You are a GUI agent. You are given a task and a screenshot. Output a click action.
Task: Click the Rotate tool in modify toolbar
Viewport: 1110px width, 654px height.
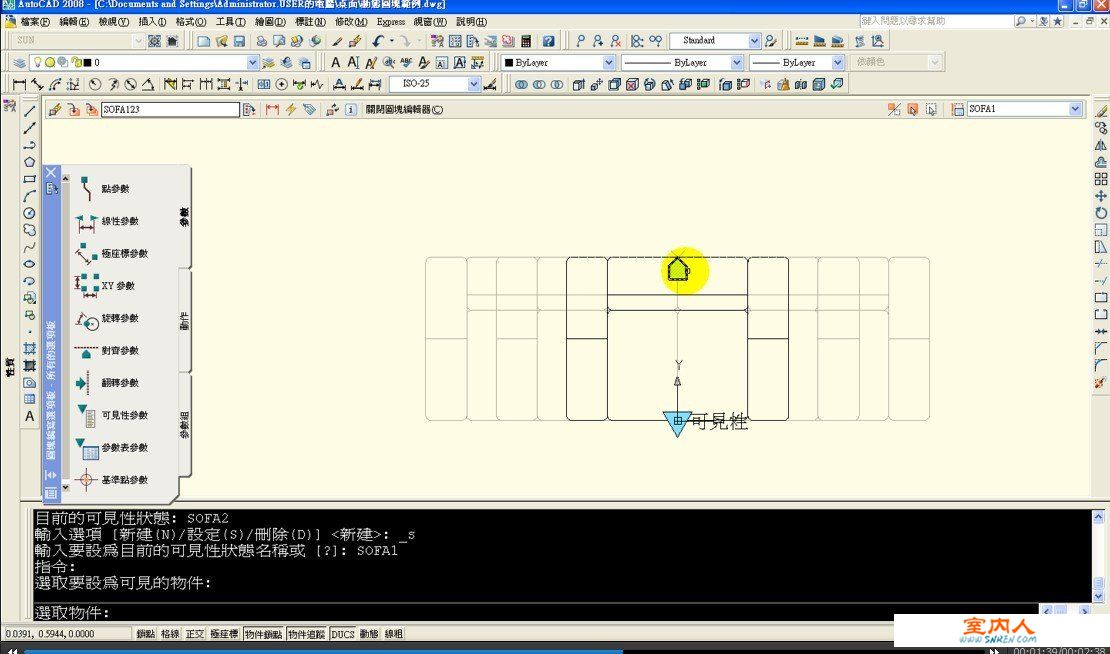pos(1101,213)
